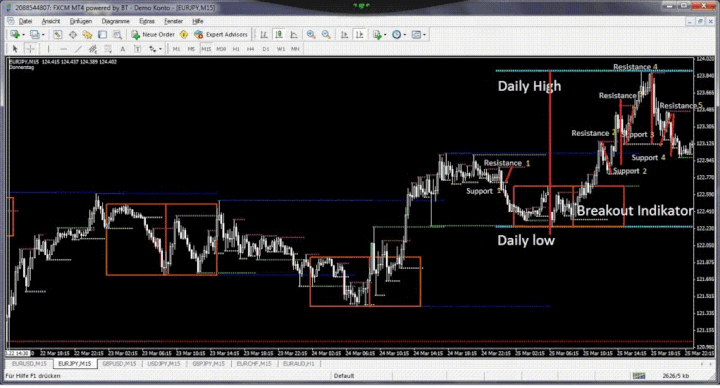Select the crosshair cursor tool
720x388 pixels.
pyautogui.click(x=30, y=49)
